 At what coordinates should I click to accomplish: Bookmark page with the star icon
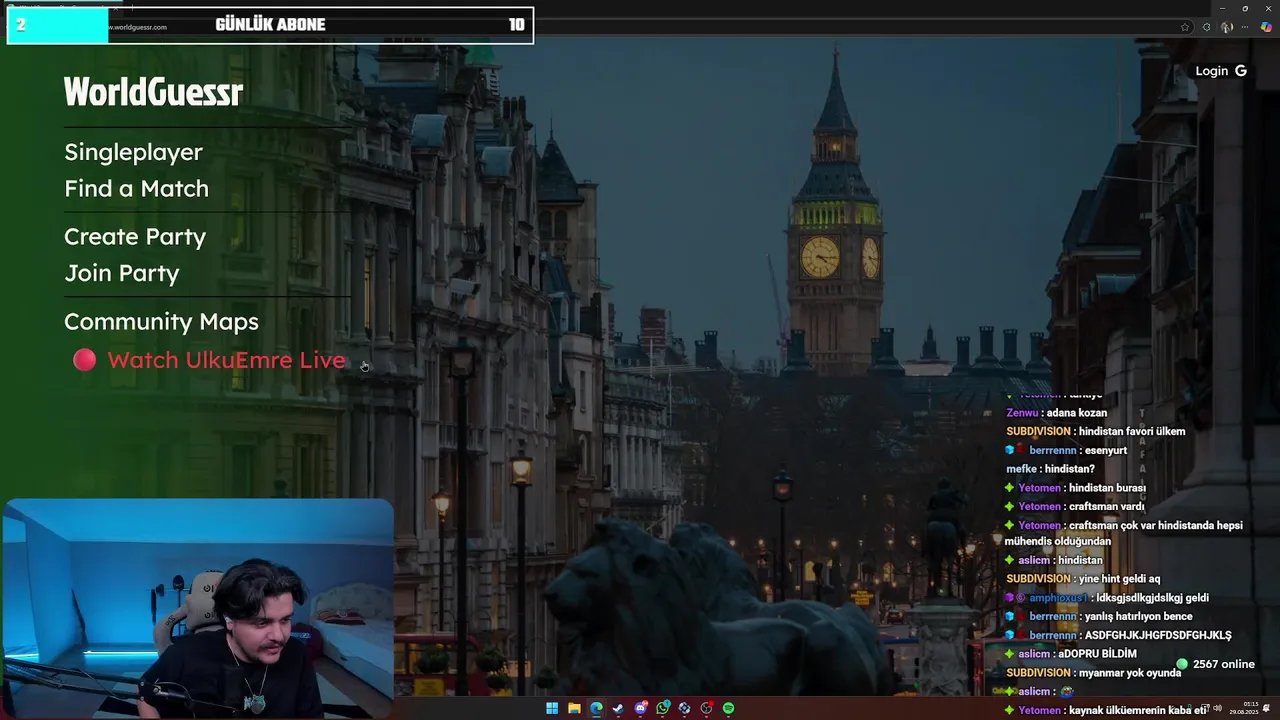(1185, 27)
